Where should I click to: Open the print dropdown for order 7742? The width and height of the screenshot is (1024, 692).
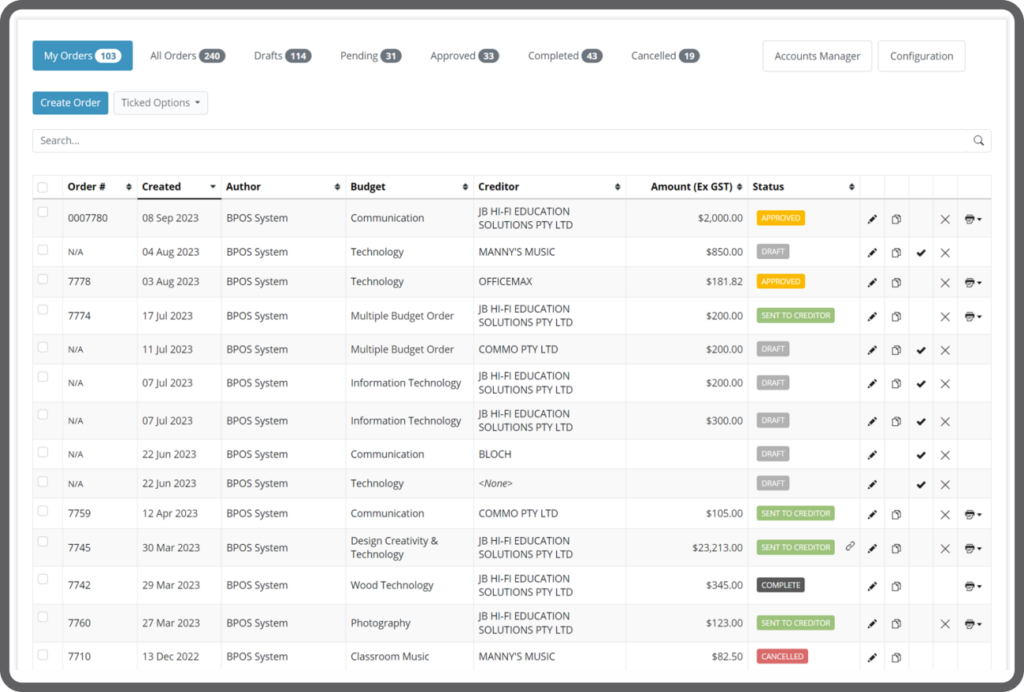point(972,586)
